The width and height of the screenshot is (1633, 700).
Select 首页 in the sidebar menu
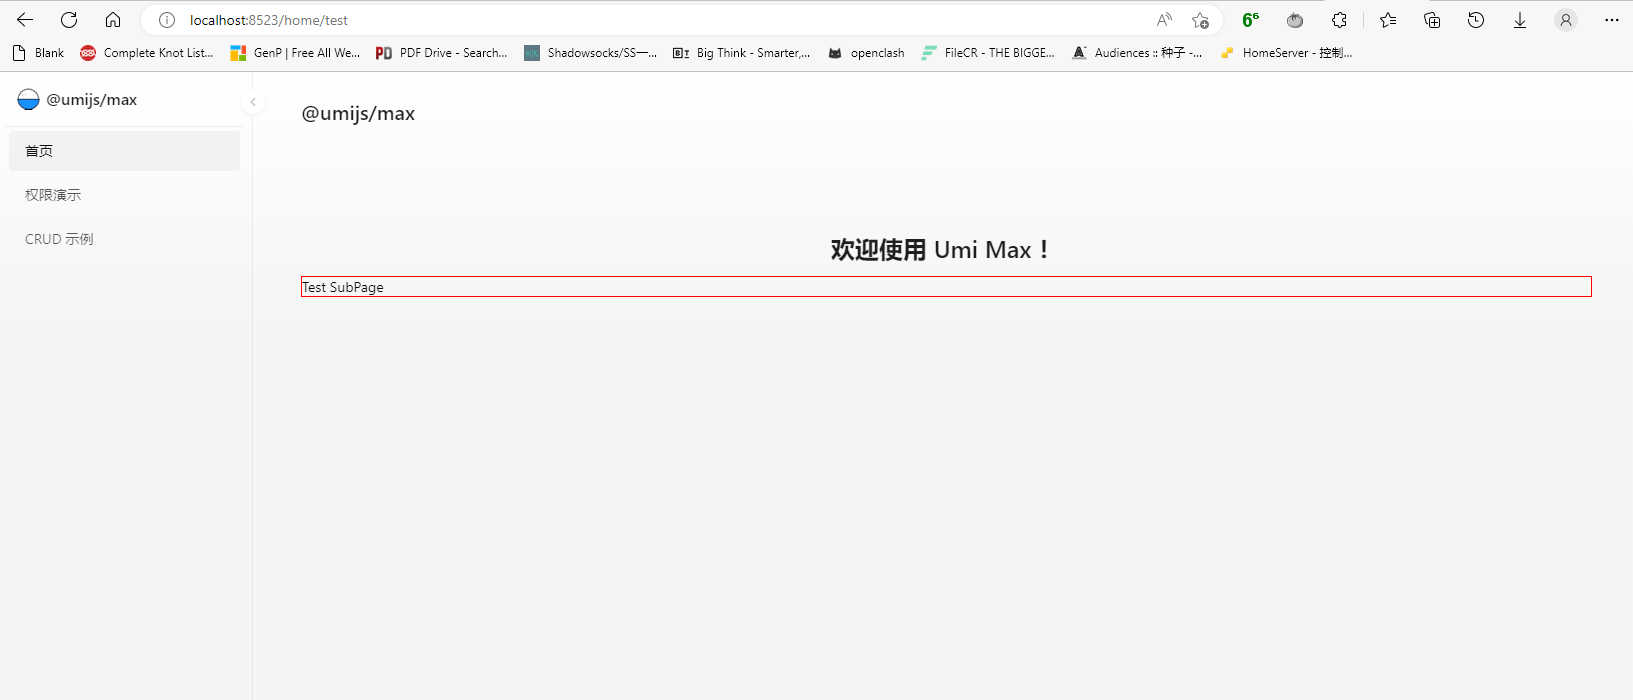(124, 151)
